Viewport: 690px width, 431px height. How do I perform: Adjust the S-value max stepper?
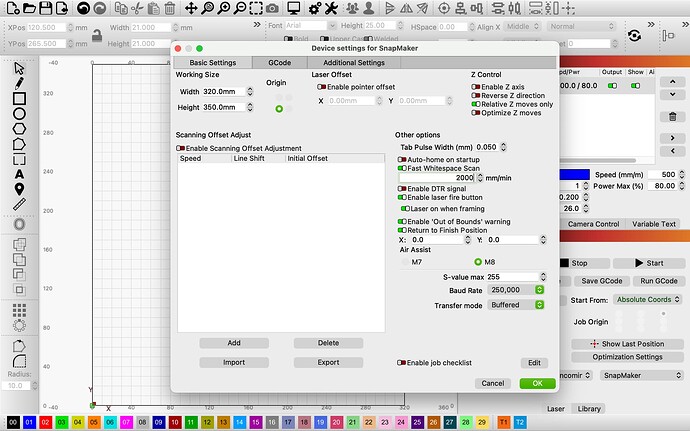543,277
